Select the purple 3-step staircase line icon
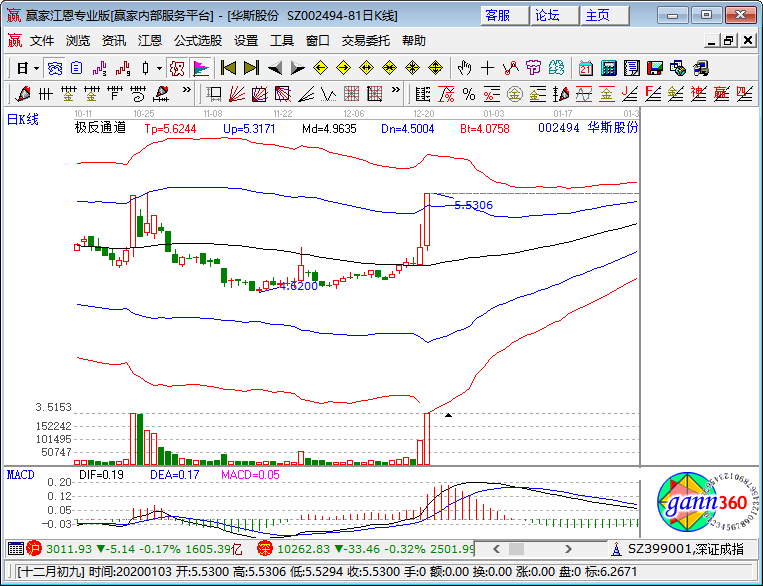This screenshot has width=763, height=586. [100, 68]
